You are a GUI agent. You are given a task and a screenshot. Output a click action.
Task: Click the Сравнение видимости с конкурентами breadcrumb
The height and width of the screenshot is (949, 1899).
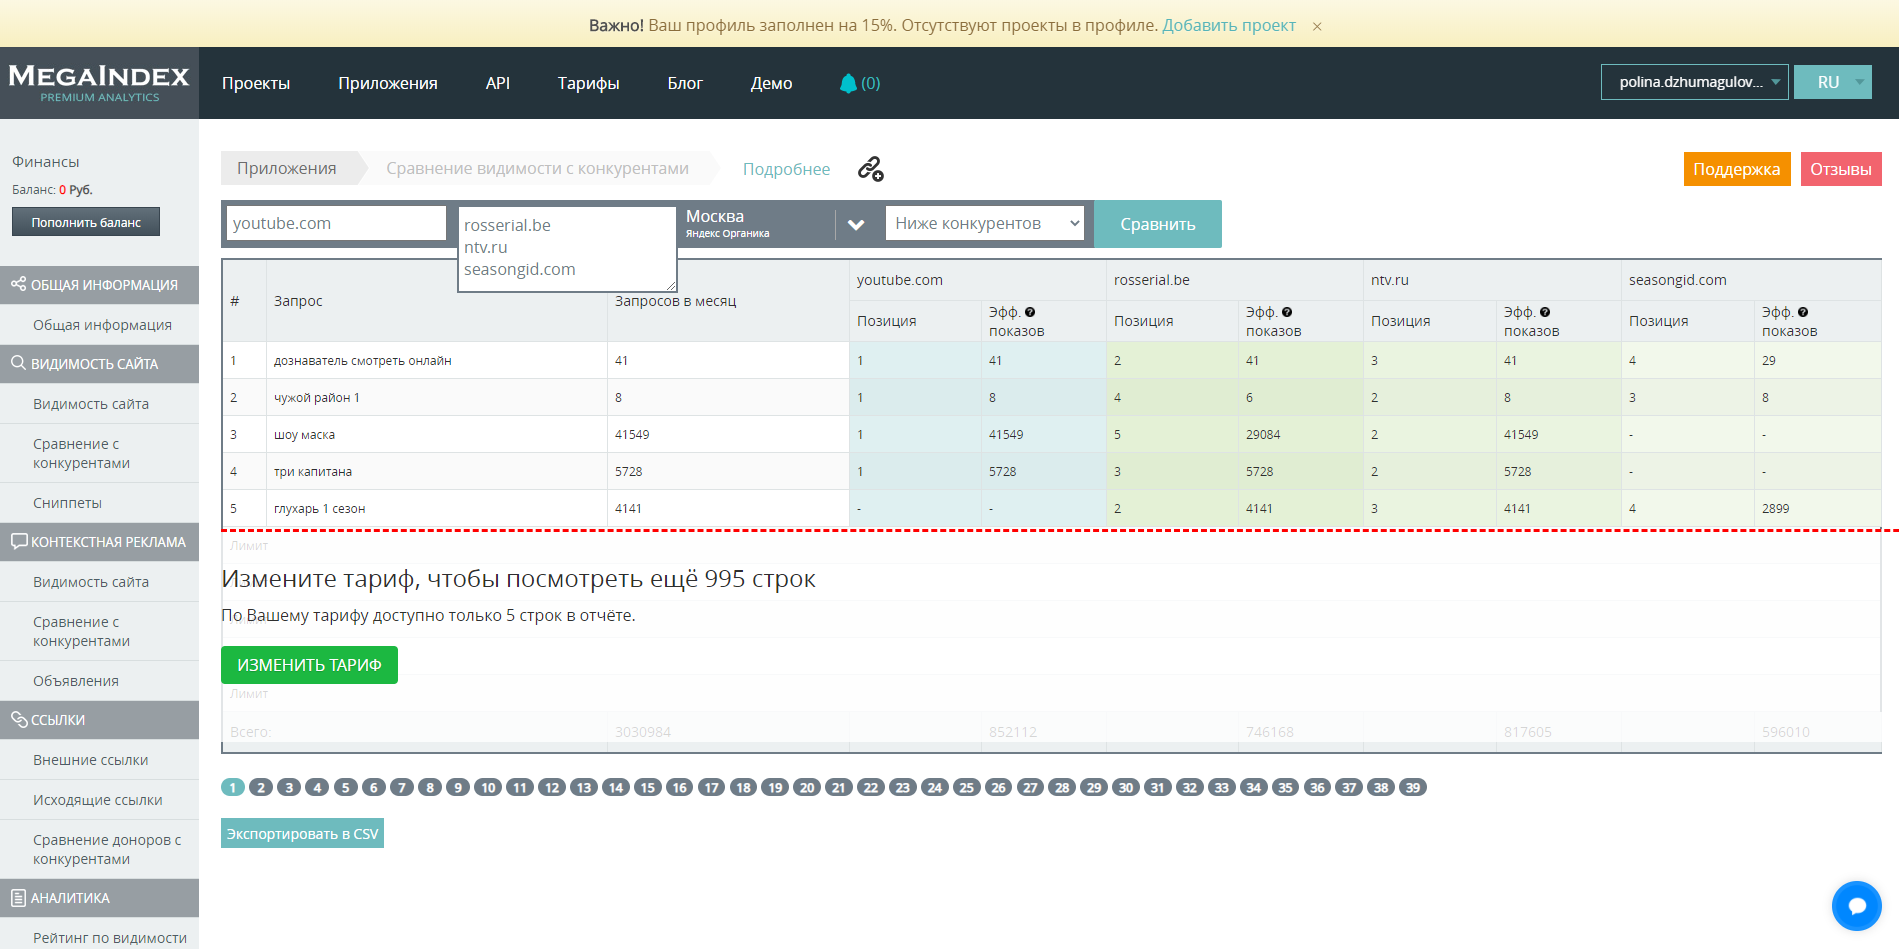538,168
